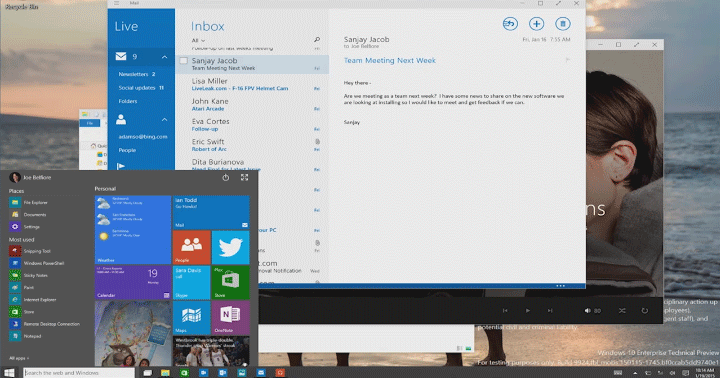
Task: Collapse the mail folders chevron
Action: pos(164,56)
